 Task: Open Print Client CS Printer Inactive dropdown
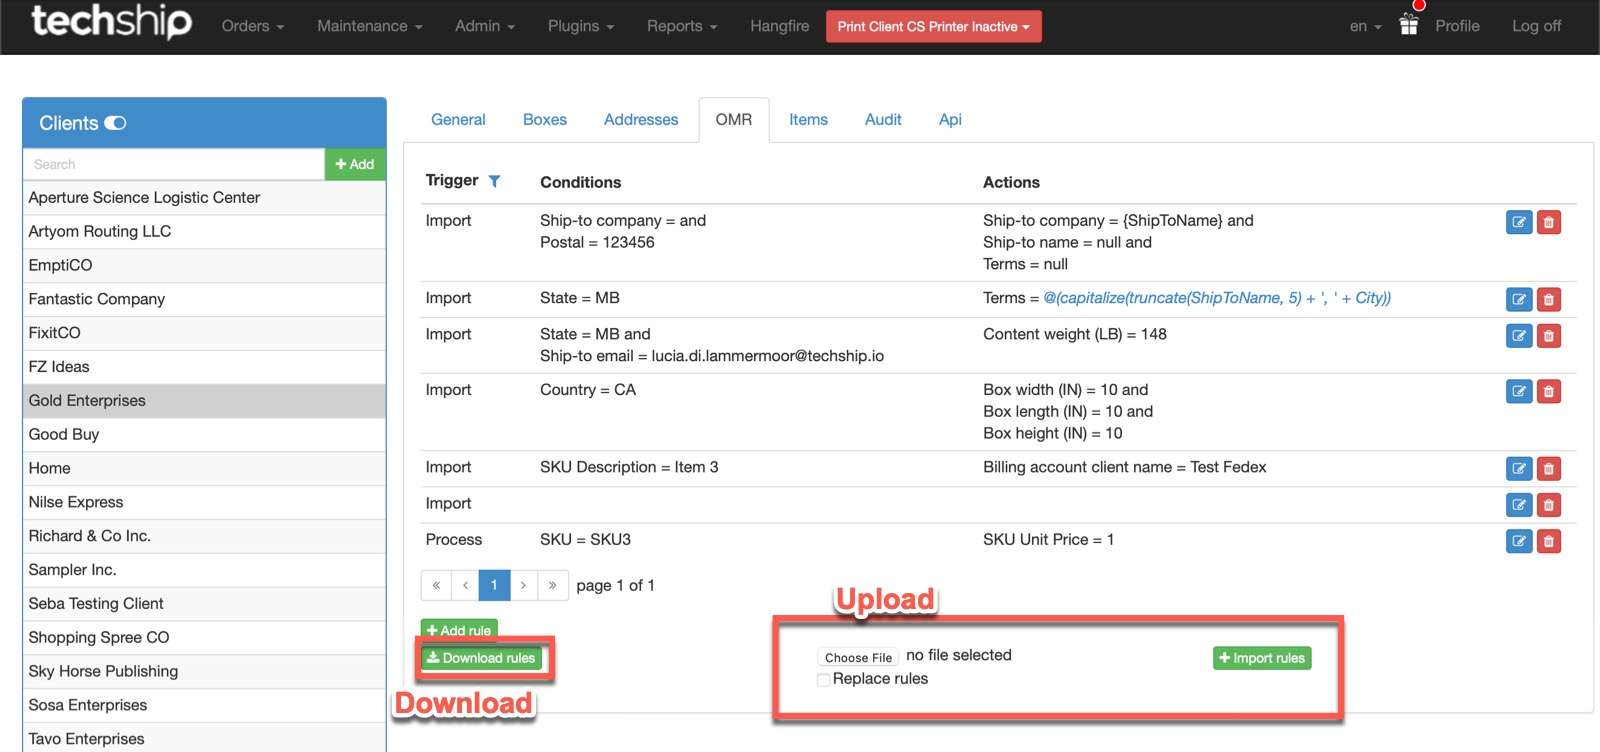click(933, 27)
